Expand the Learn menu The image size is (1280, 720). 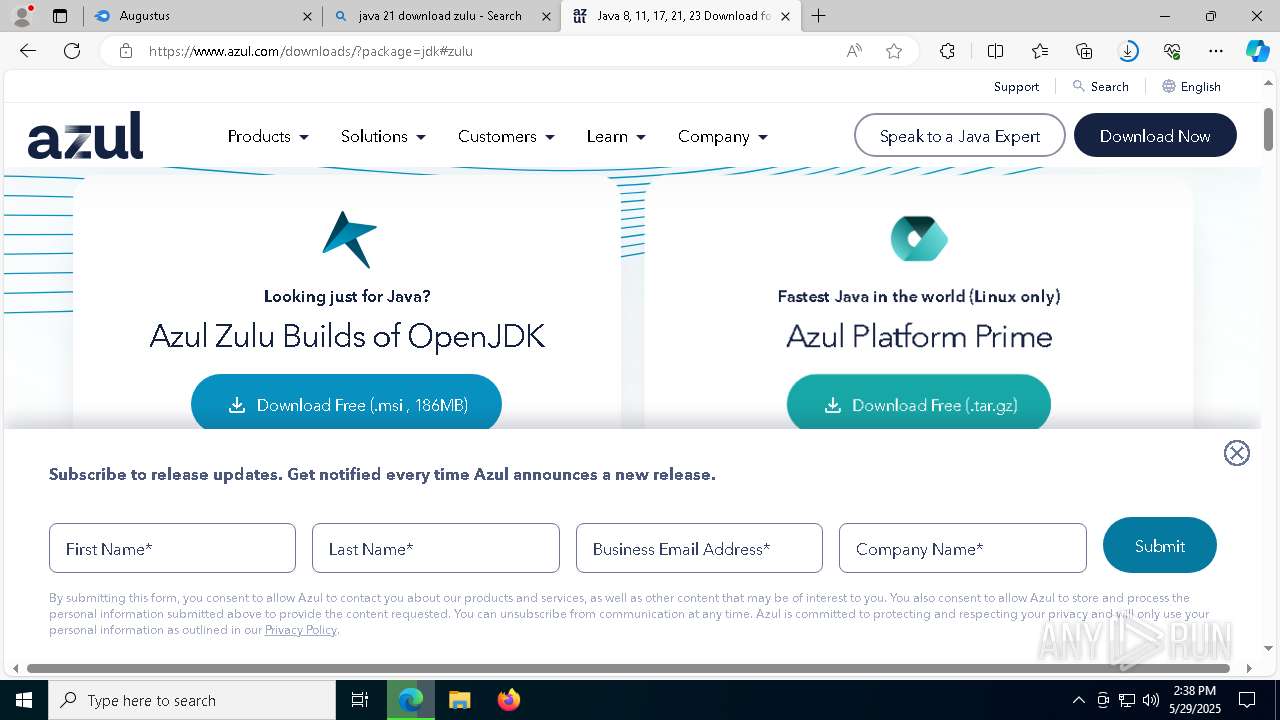tap(616, 136)
